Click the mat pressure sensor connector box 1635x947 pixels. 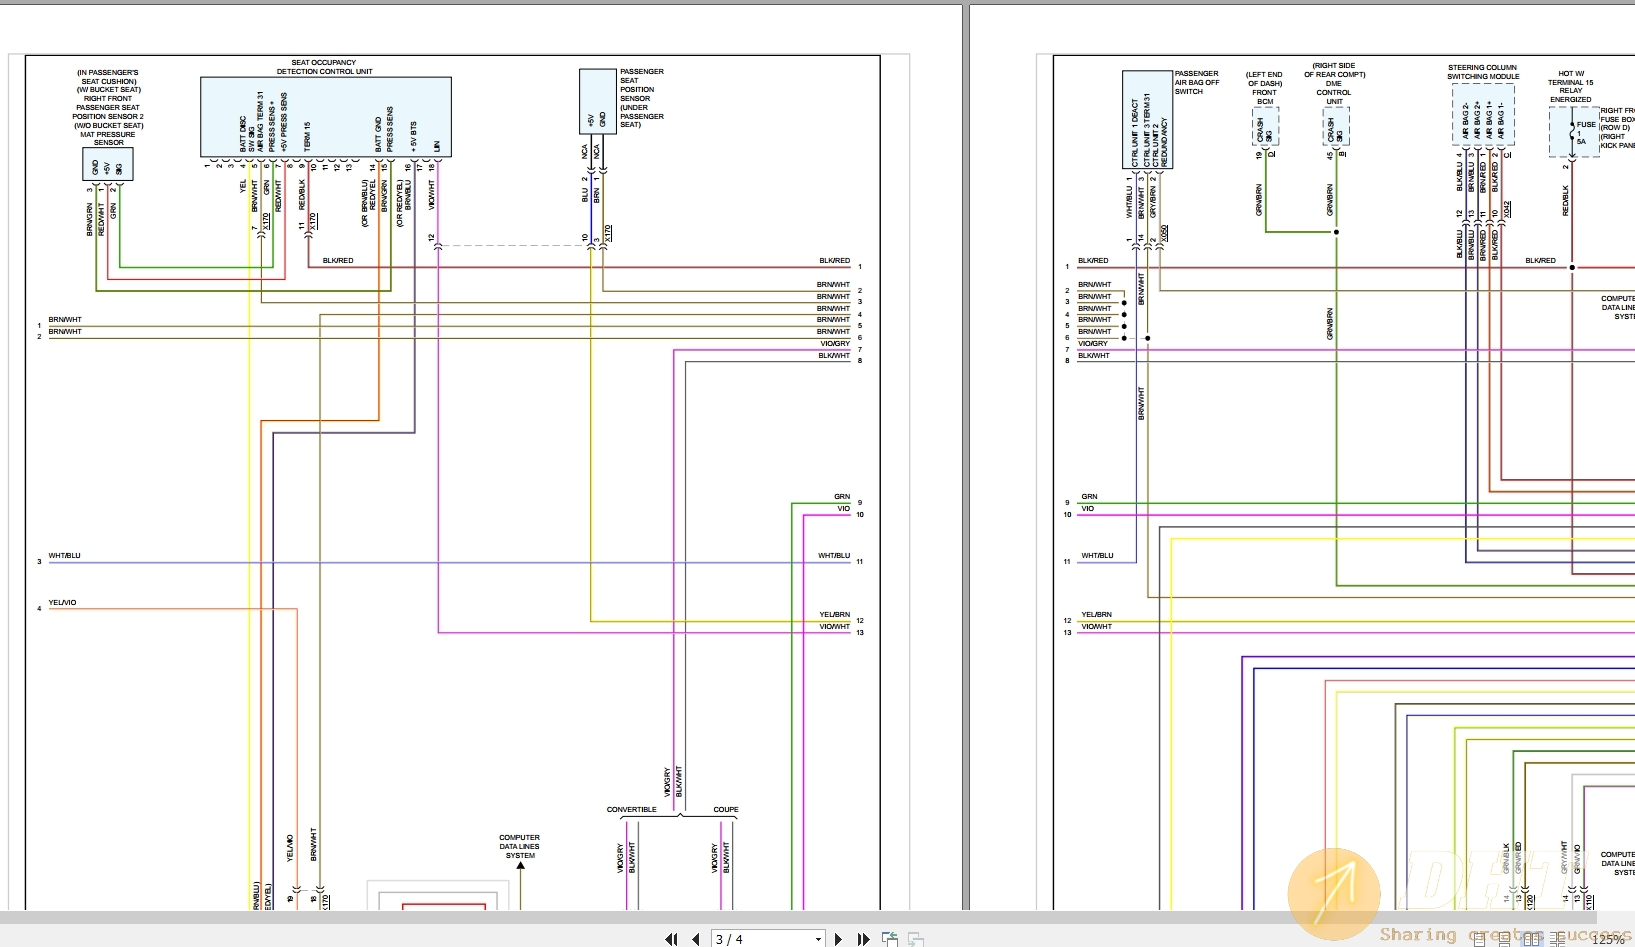(x=108, y=165)
